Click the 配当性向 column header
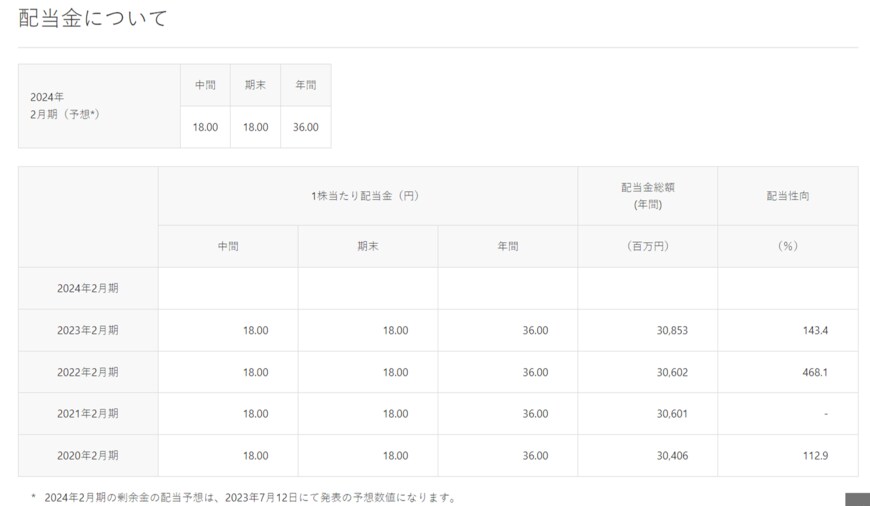 click(787, 196)
